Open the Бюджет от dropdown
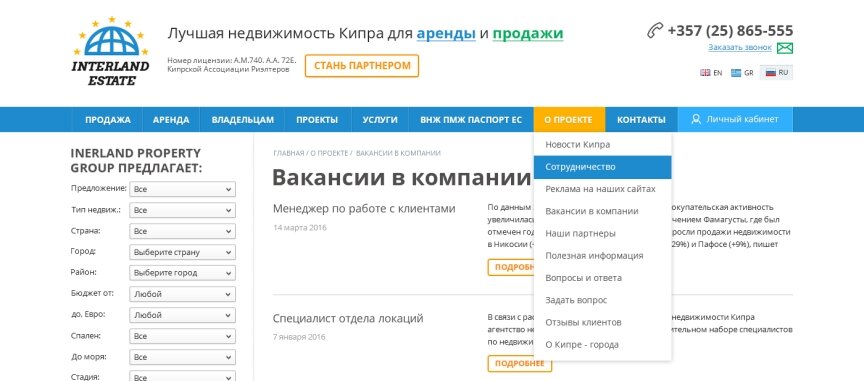Viewport: 864px width, 381px height. pos(182,294)
